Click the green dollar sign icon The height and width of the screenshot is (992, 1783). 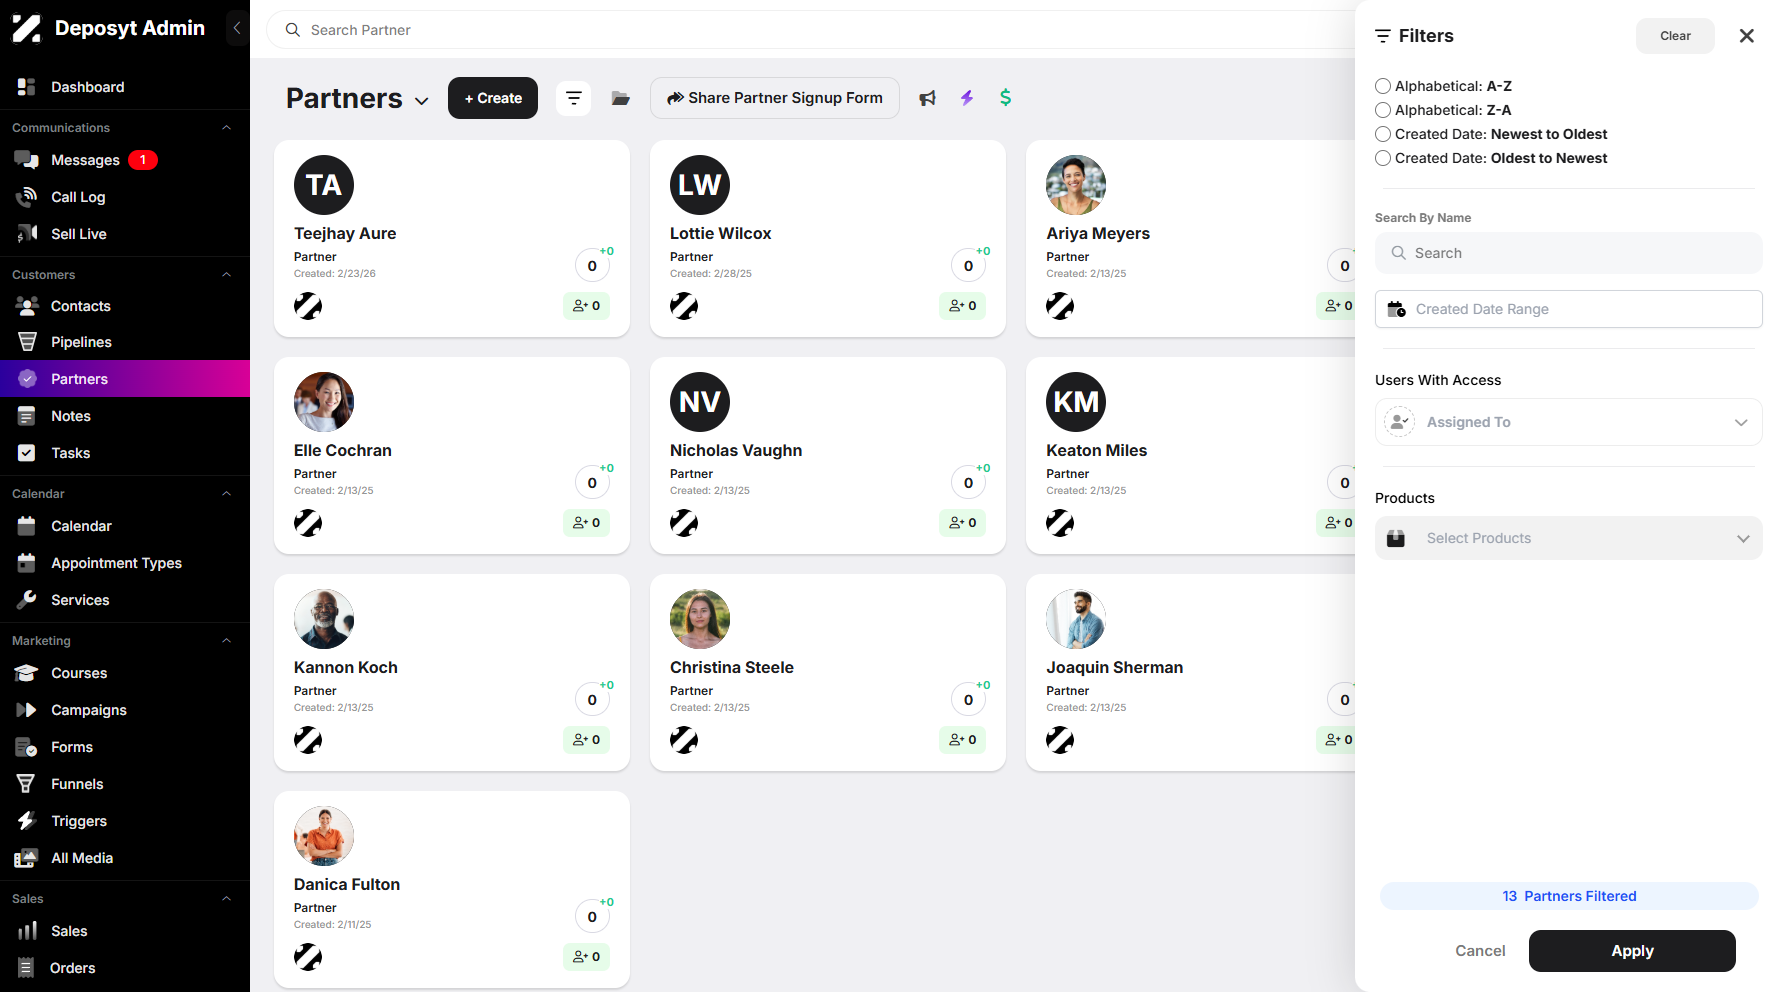coord(1006,97)
